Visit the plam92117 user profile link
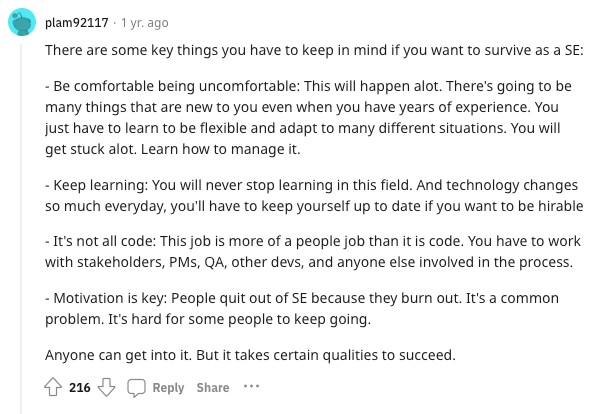 tap(77, 23)
